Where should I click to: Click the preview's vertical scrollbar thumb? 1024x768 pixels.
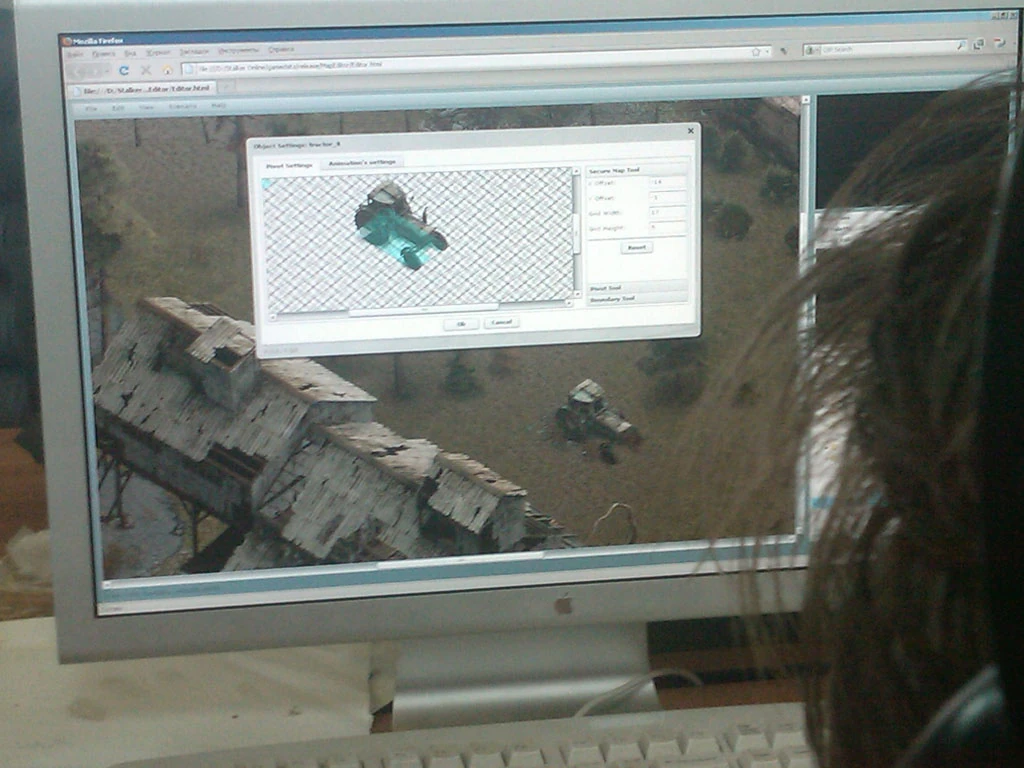(x=576, y=232)
